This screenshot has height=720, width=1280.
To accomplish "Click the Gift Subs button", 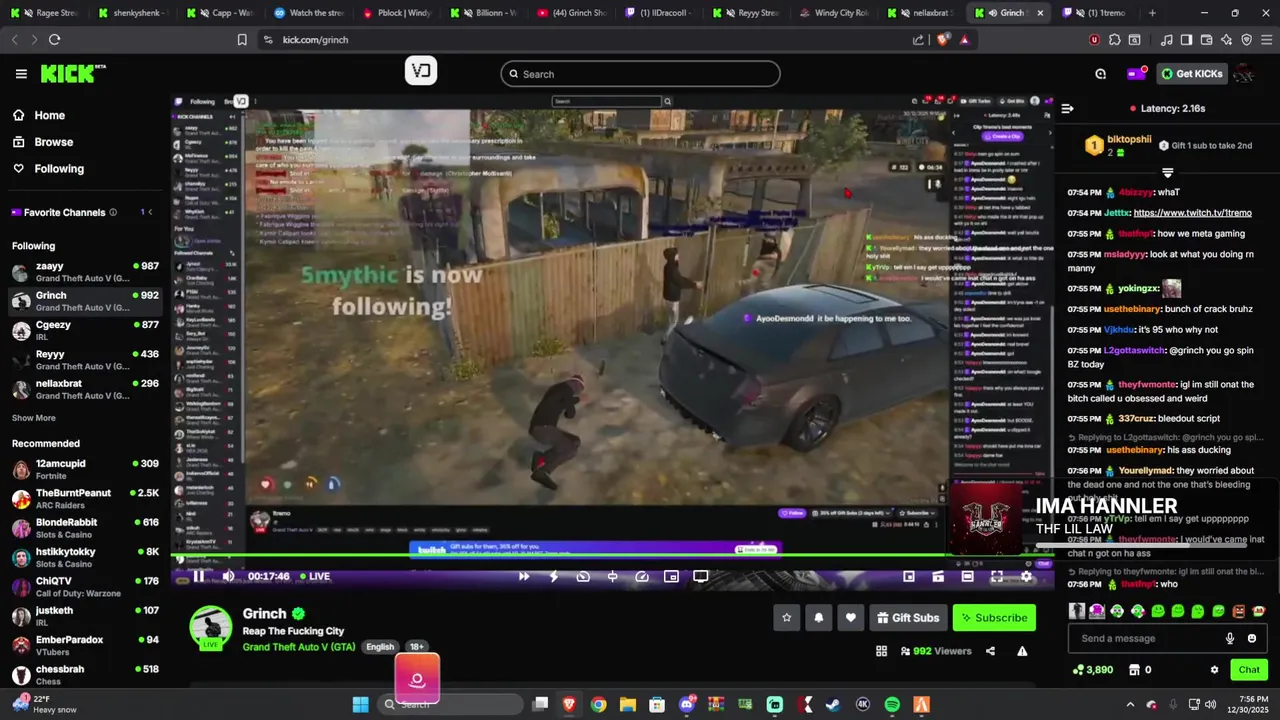I will [x=908, y=618].
